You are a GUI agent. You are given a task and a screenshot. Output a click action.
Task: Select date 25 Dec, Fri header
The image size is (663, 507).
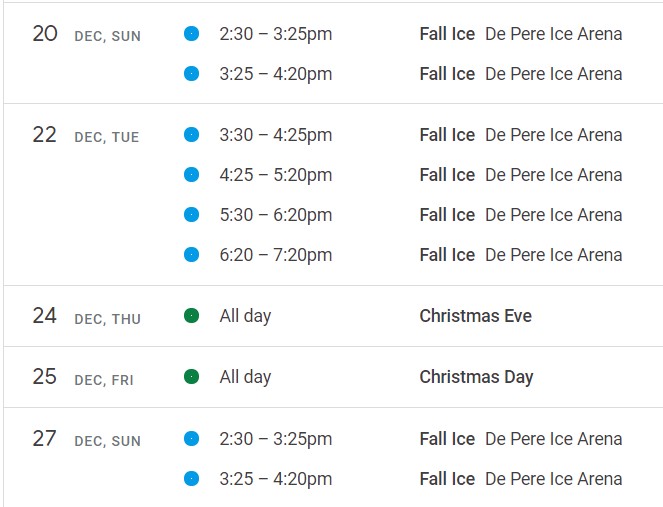click(83, 377)
